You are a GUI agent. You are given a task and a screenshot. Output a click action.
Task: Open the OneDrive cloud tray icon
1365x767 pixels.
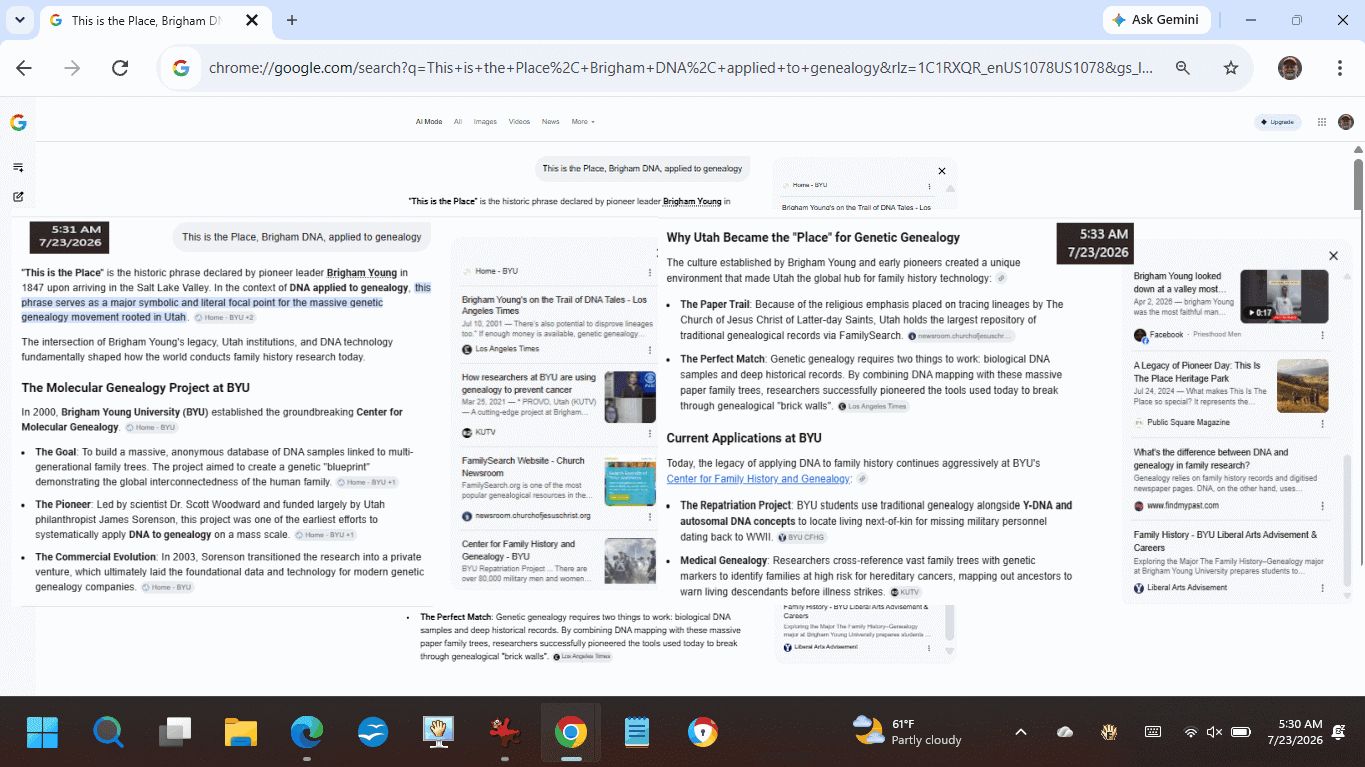(x=1065, y=732)
